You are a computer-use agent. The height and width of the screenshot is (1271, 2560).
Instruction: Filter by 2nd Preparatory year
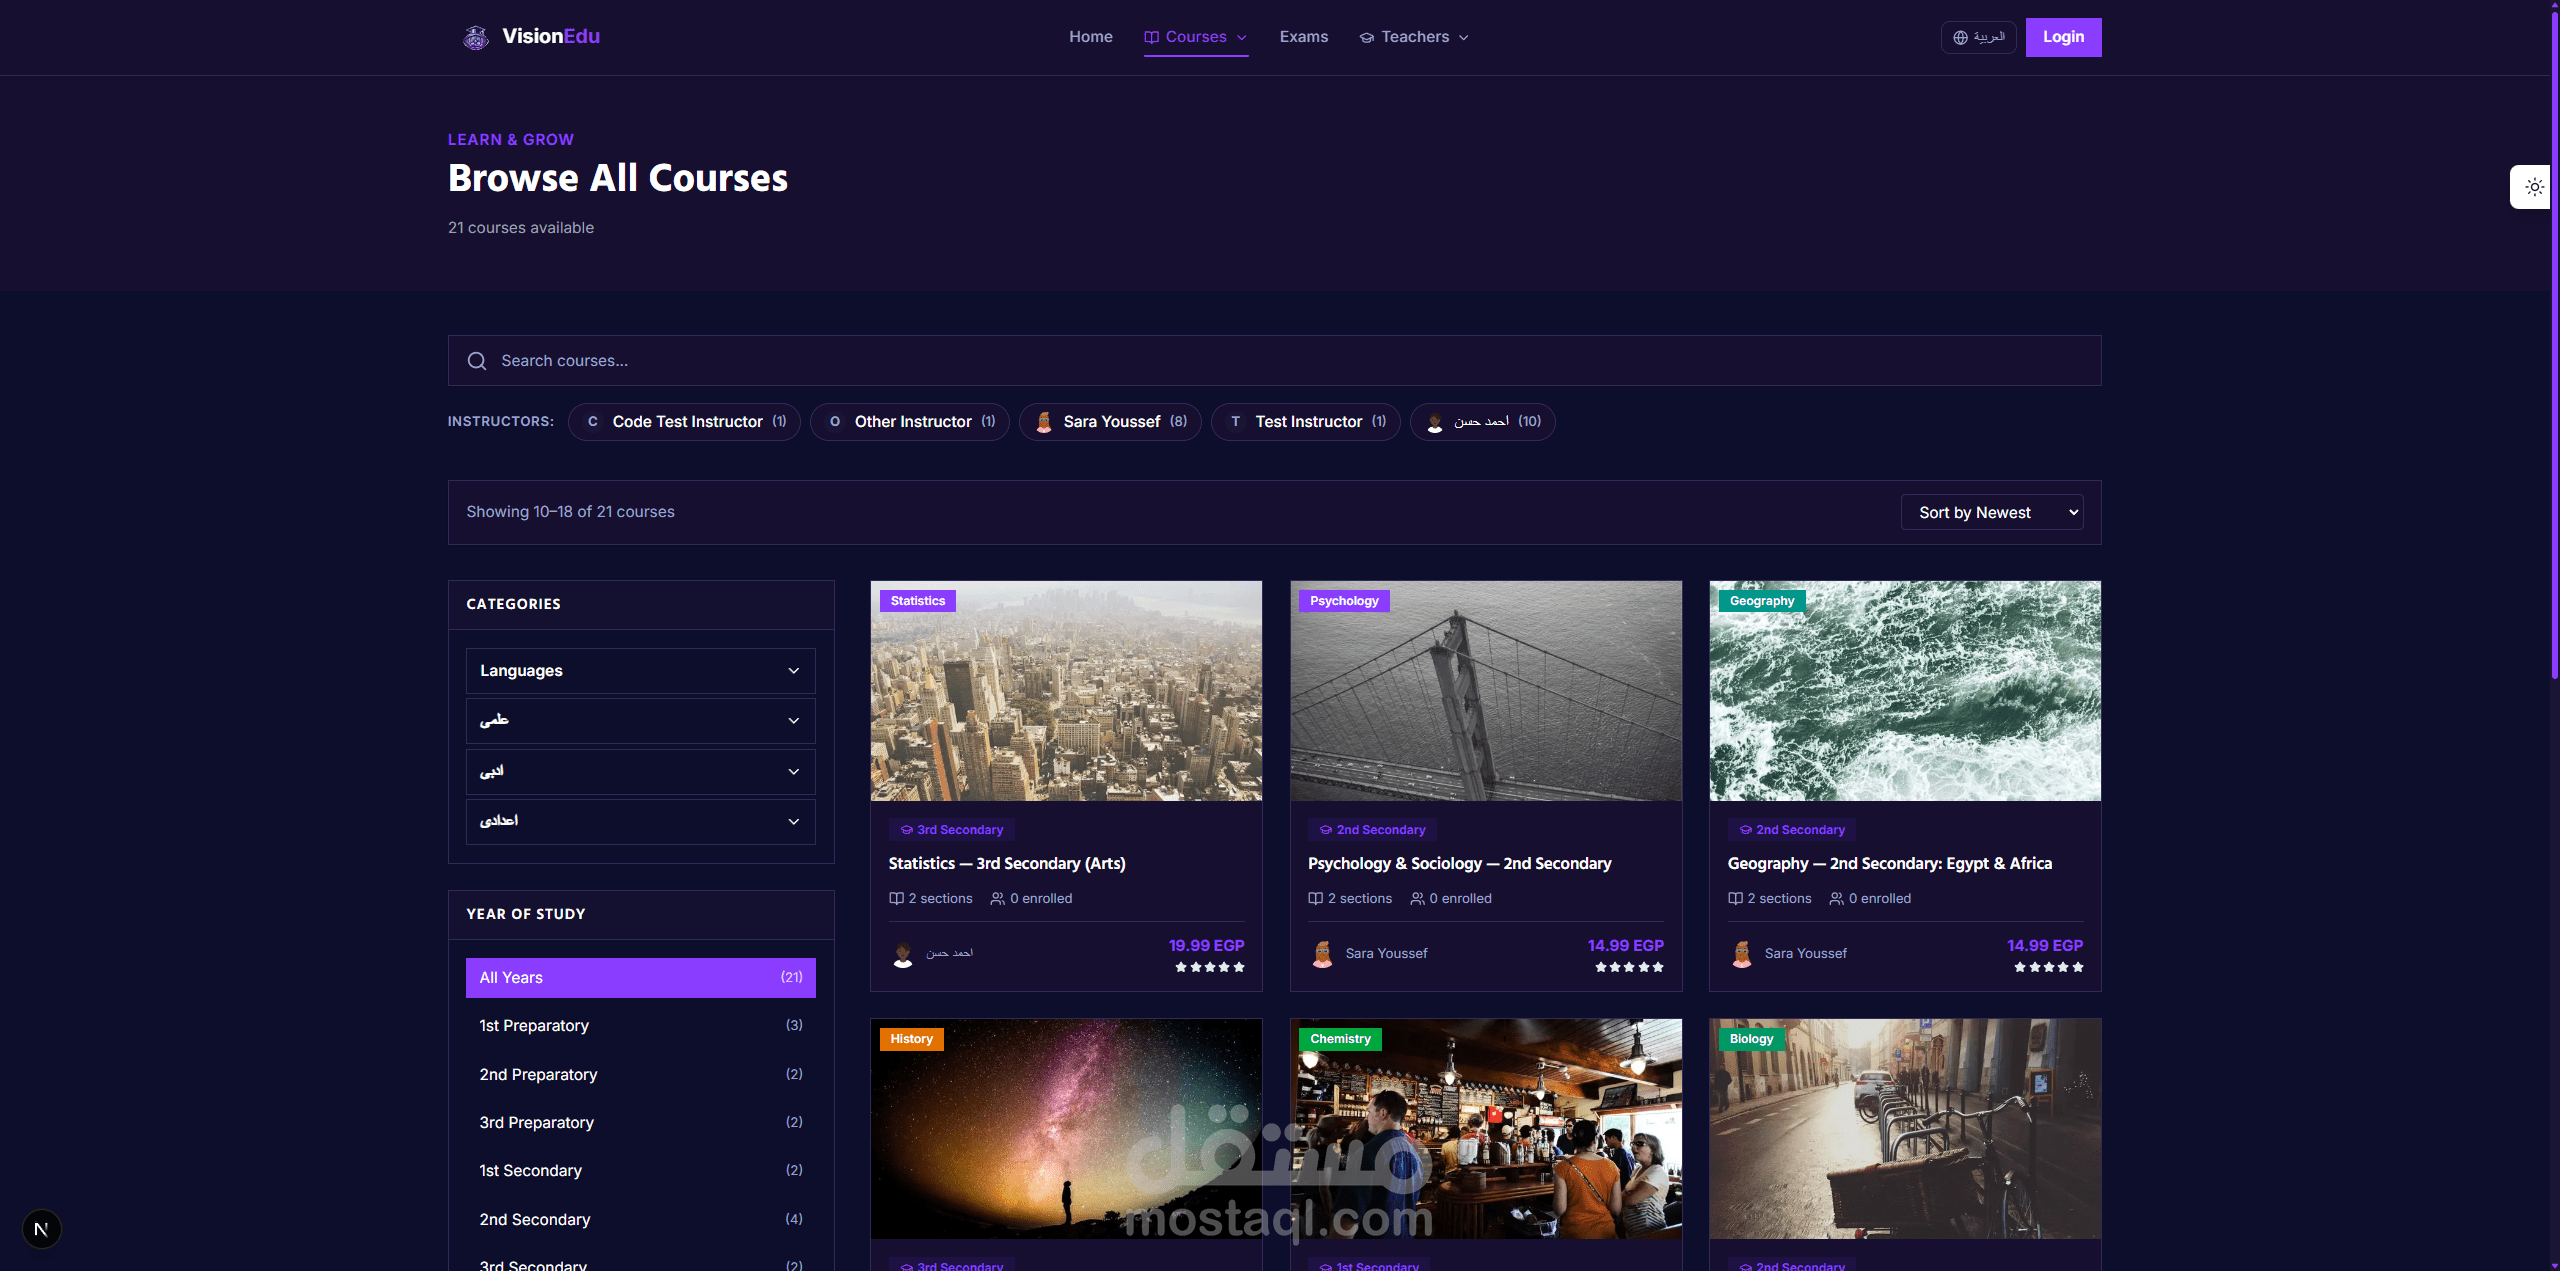click(x=641, y=1075)
